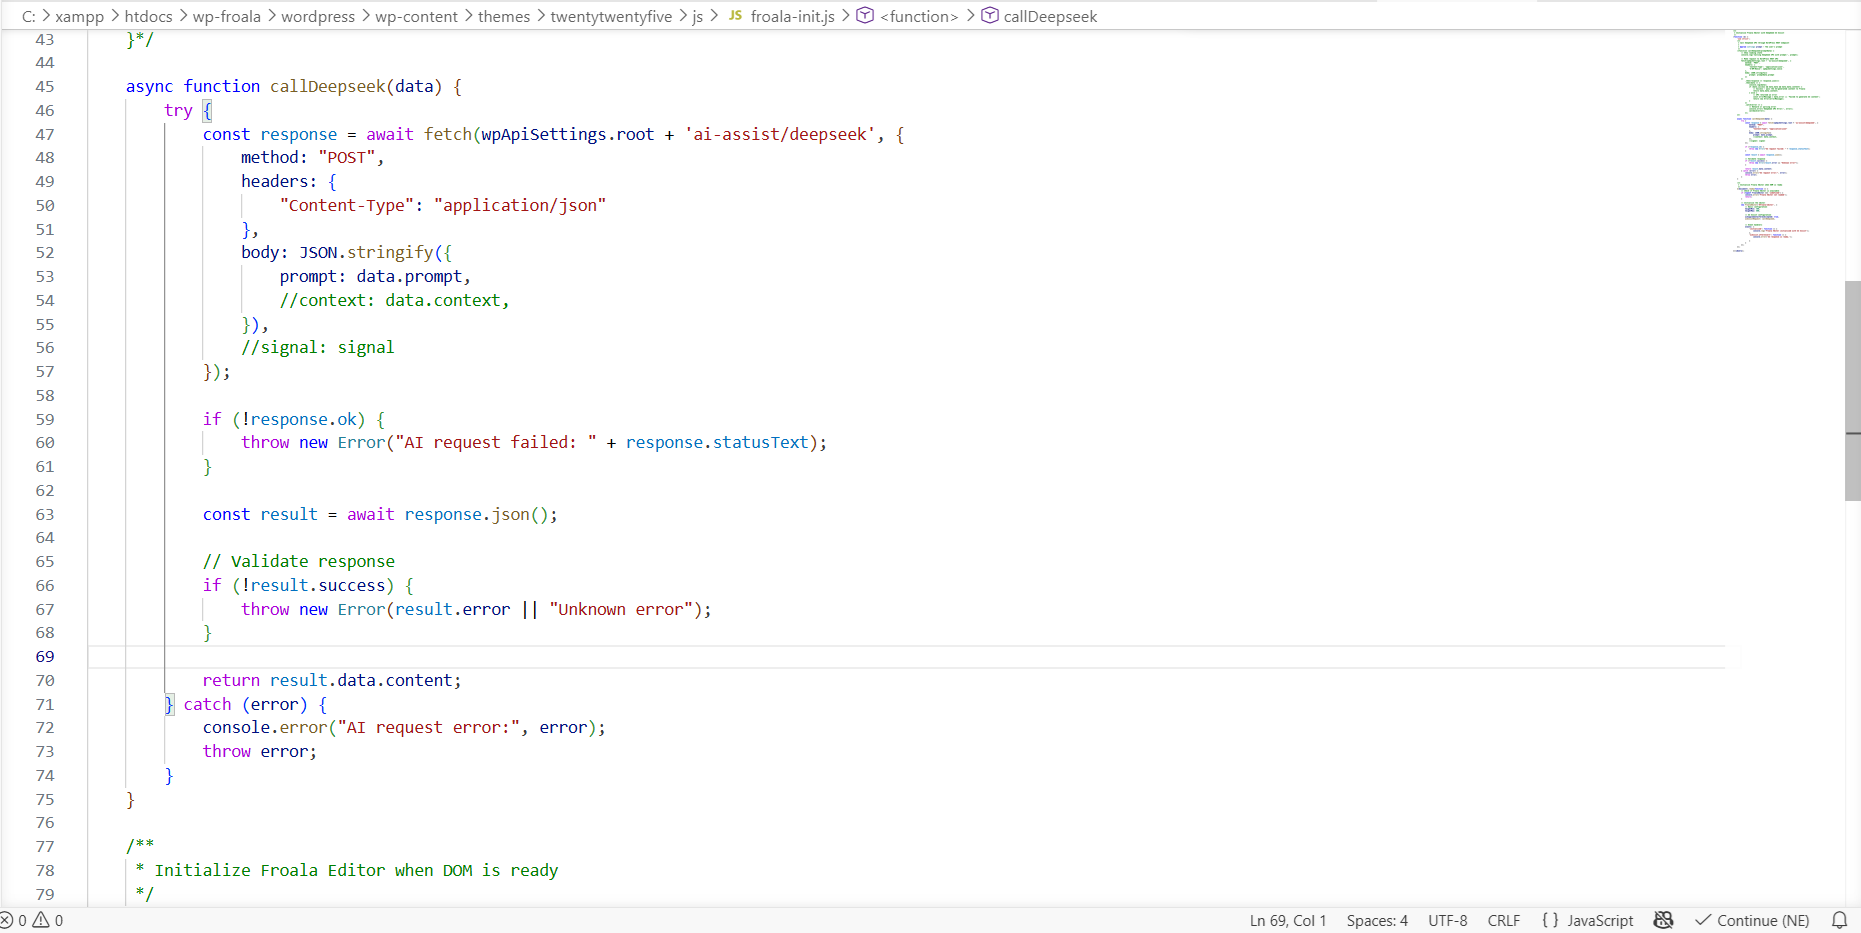Expand chevron after froala-init.js breadcrumb
The height and width of the screenshot is (933, 1861).
[846, 16]
